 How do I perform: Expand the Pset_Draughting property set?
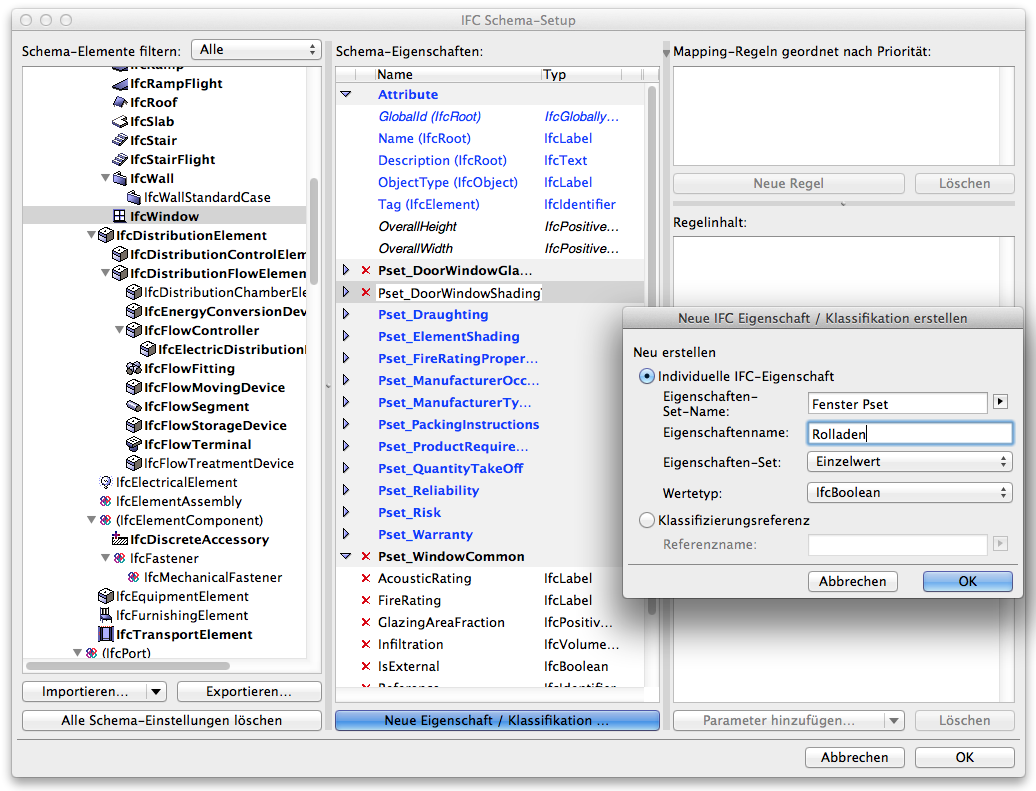(x=346, y=314)
